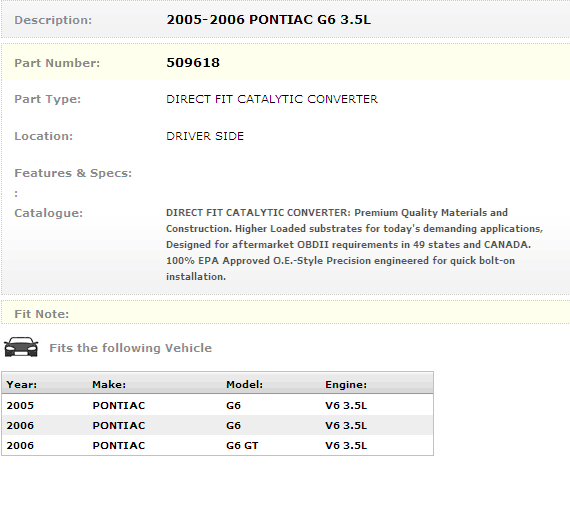Select V6 3.5L engine in the 2005 row

coord(346,405)
